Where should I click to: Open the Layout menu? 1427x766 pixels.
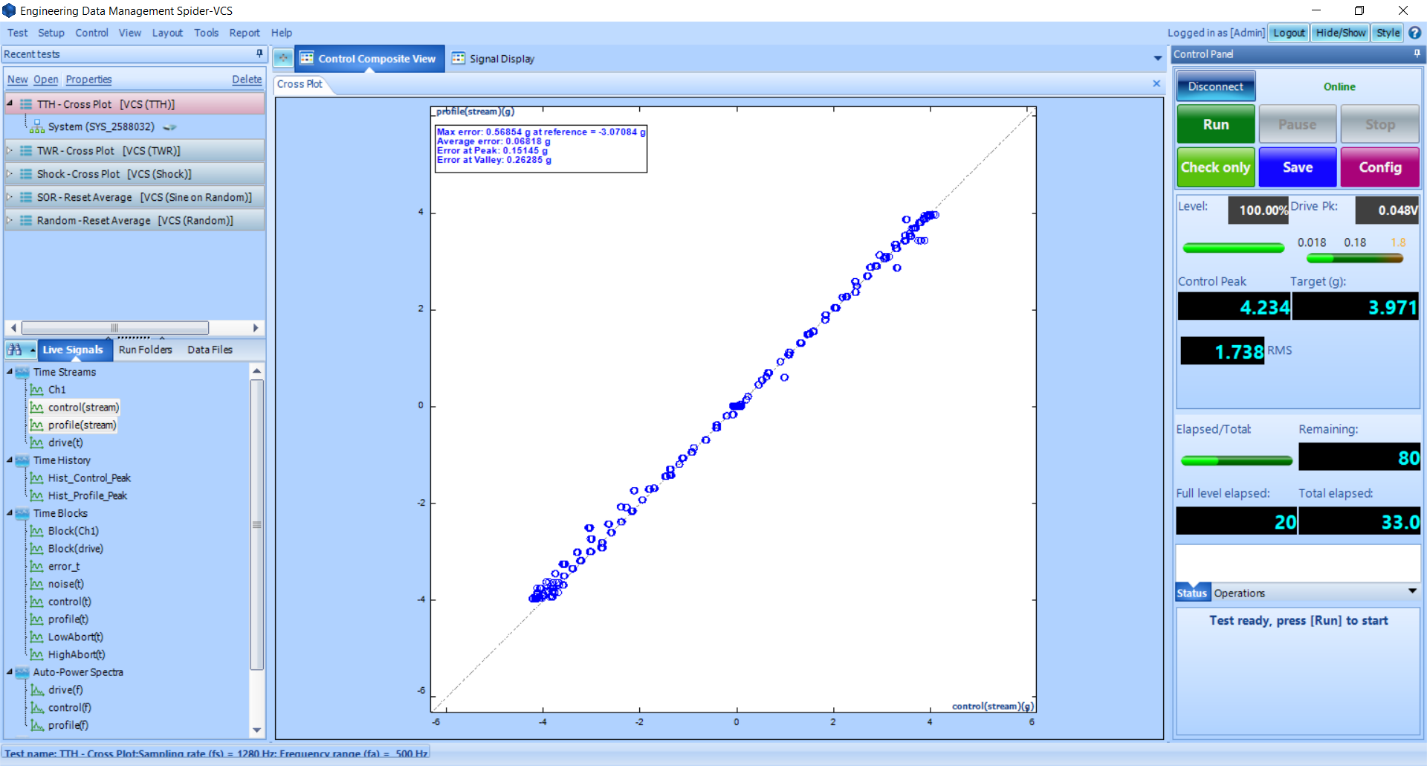pyautogui.click(x=168, y=32)
